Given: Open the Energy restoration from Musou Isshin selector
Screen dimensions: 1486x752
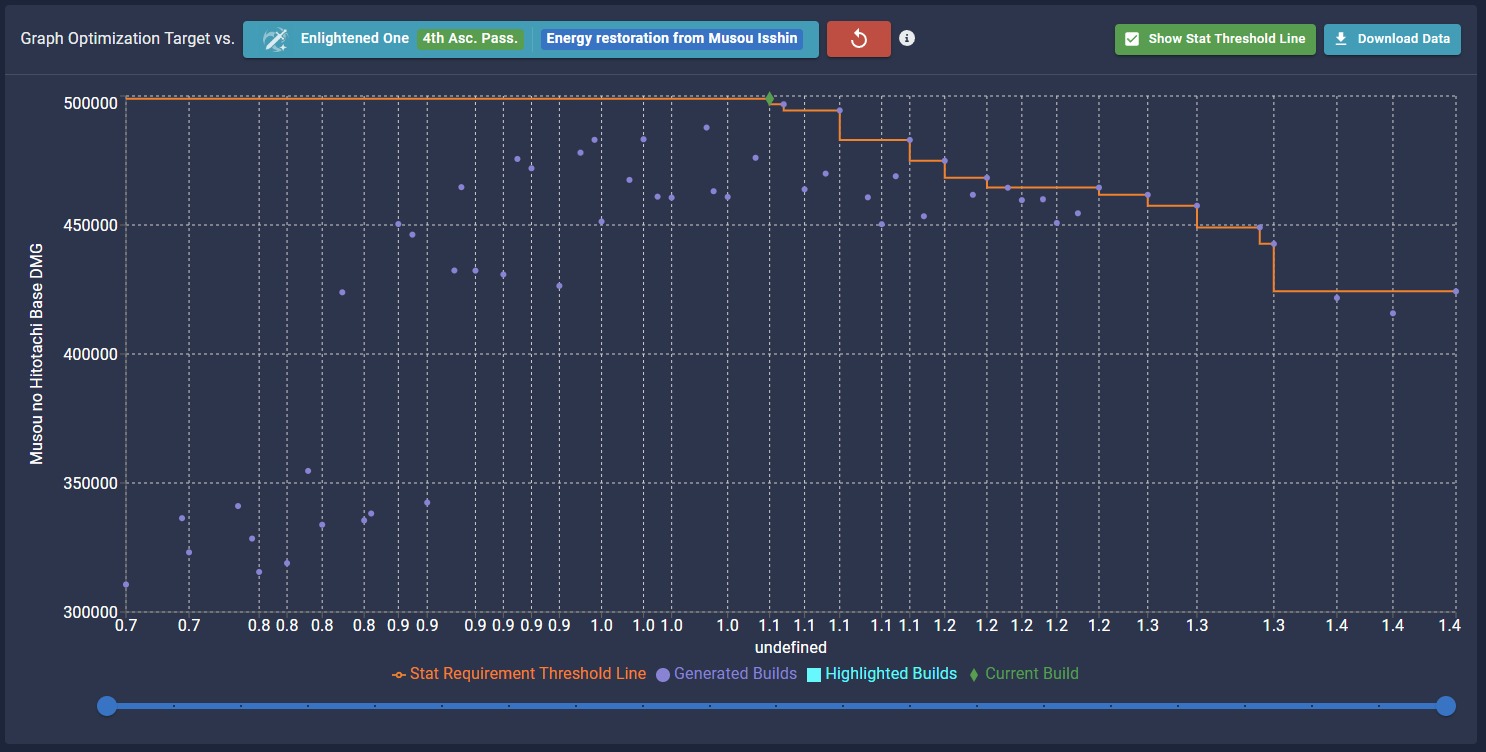Looking at the screenshot, I should [x=674, y=38].
